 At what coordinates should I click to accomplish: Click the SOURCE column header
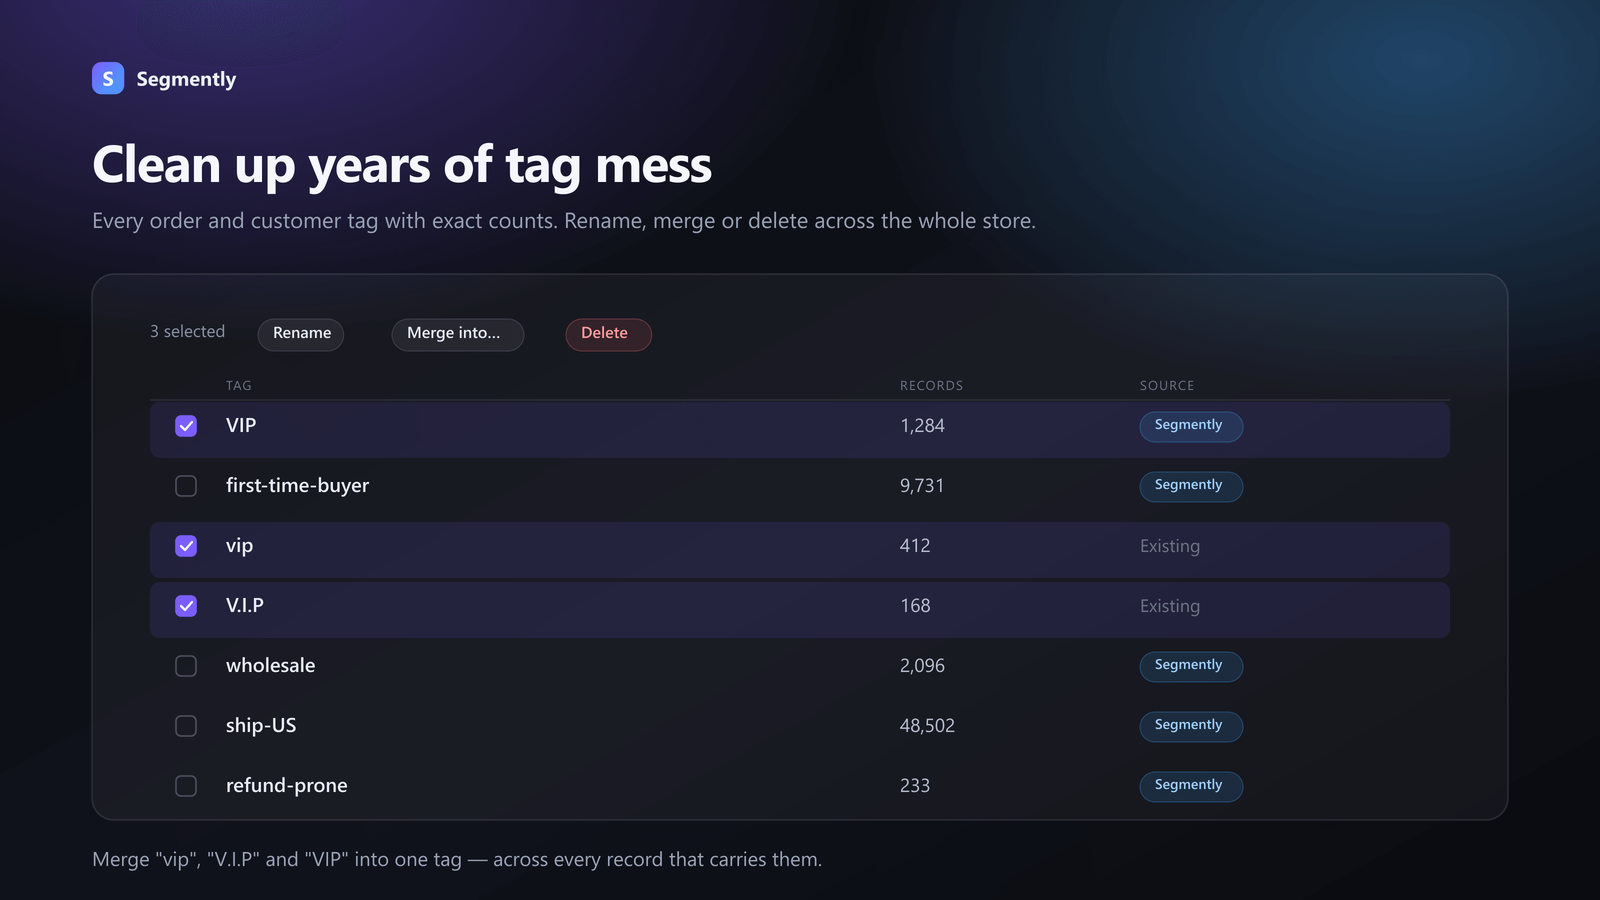coord(1167,385)
